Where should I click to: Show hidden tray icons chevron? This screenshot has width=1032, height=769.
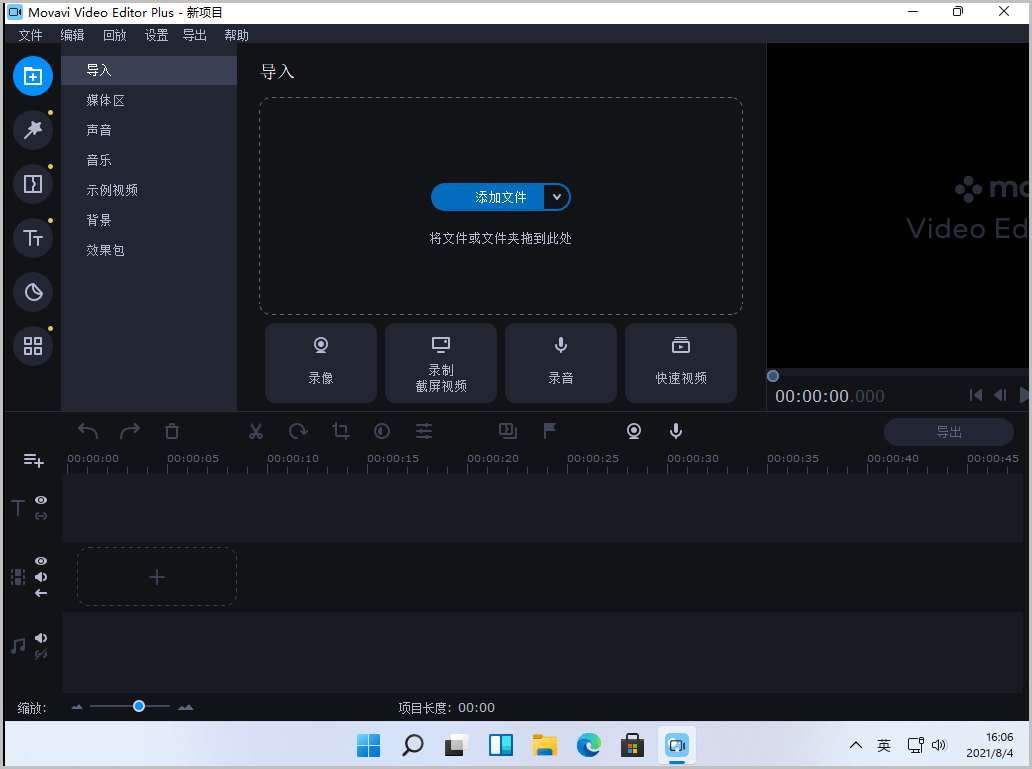(856, 745)
